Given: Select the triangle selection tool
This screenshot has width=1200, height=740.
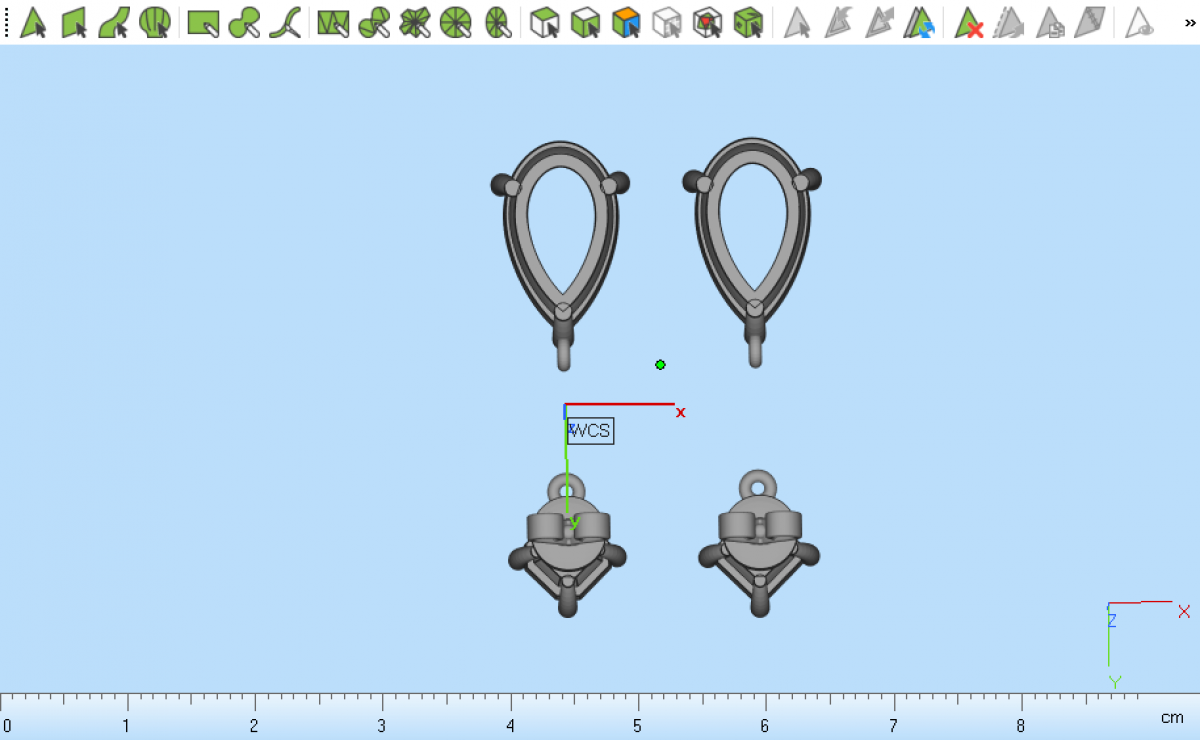Looking at the screenshot, I should click(x=34, y=22).
